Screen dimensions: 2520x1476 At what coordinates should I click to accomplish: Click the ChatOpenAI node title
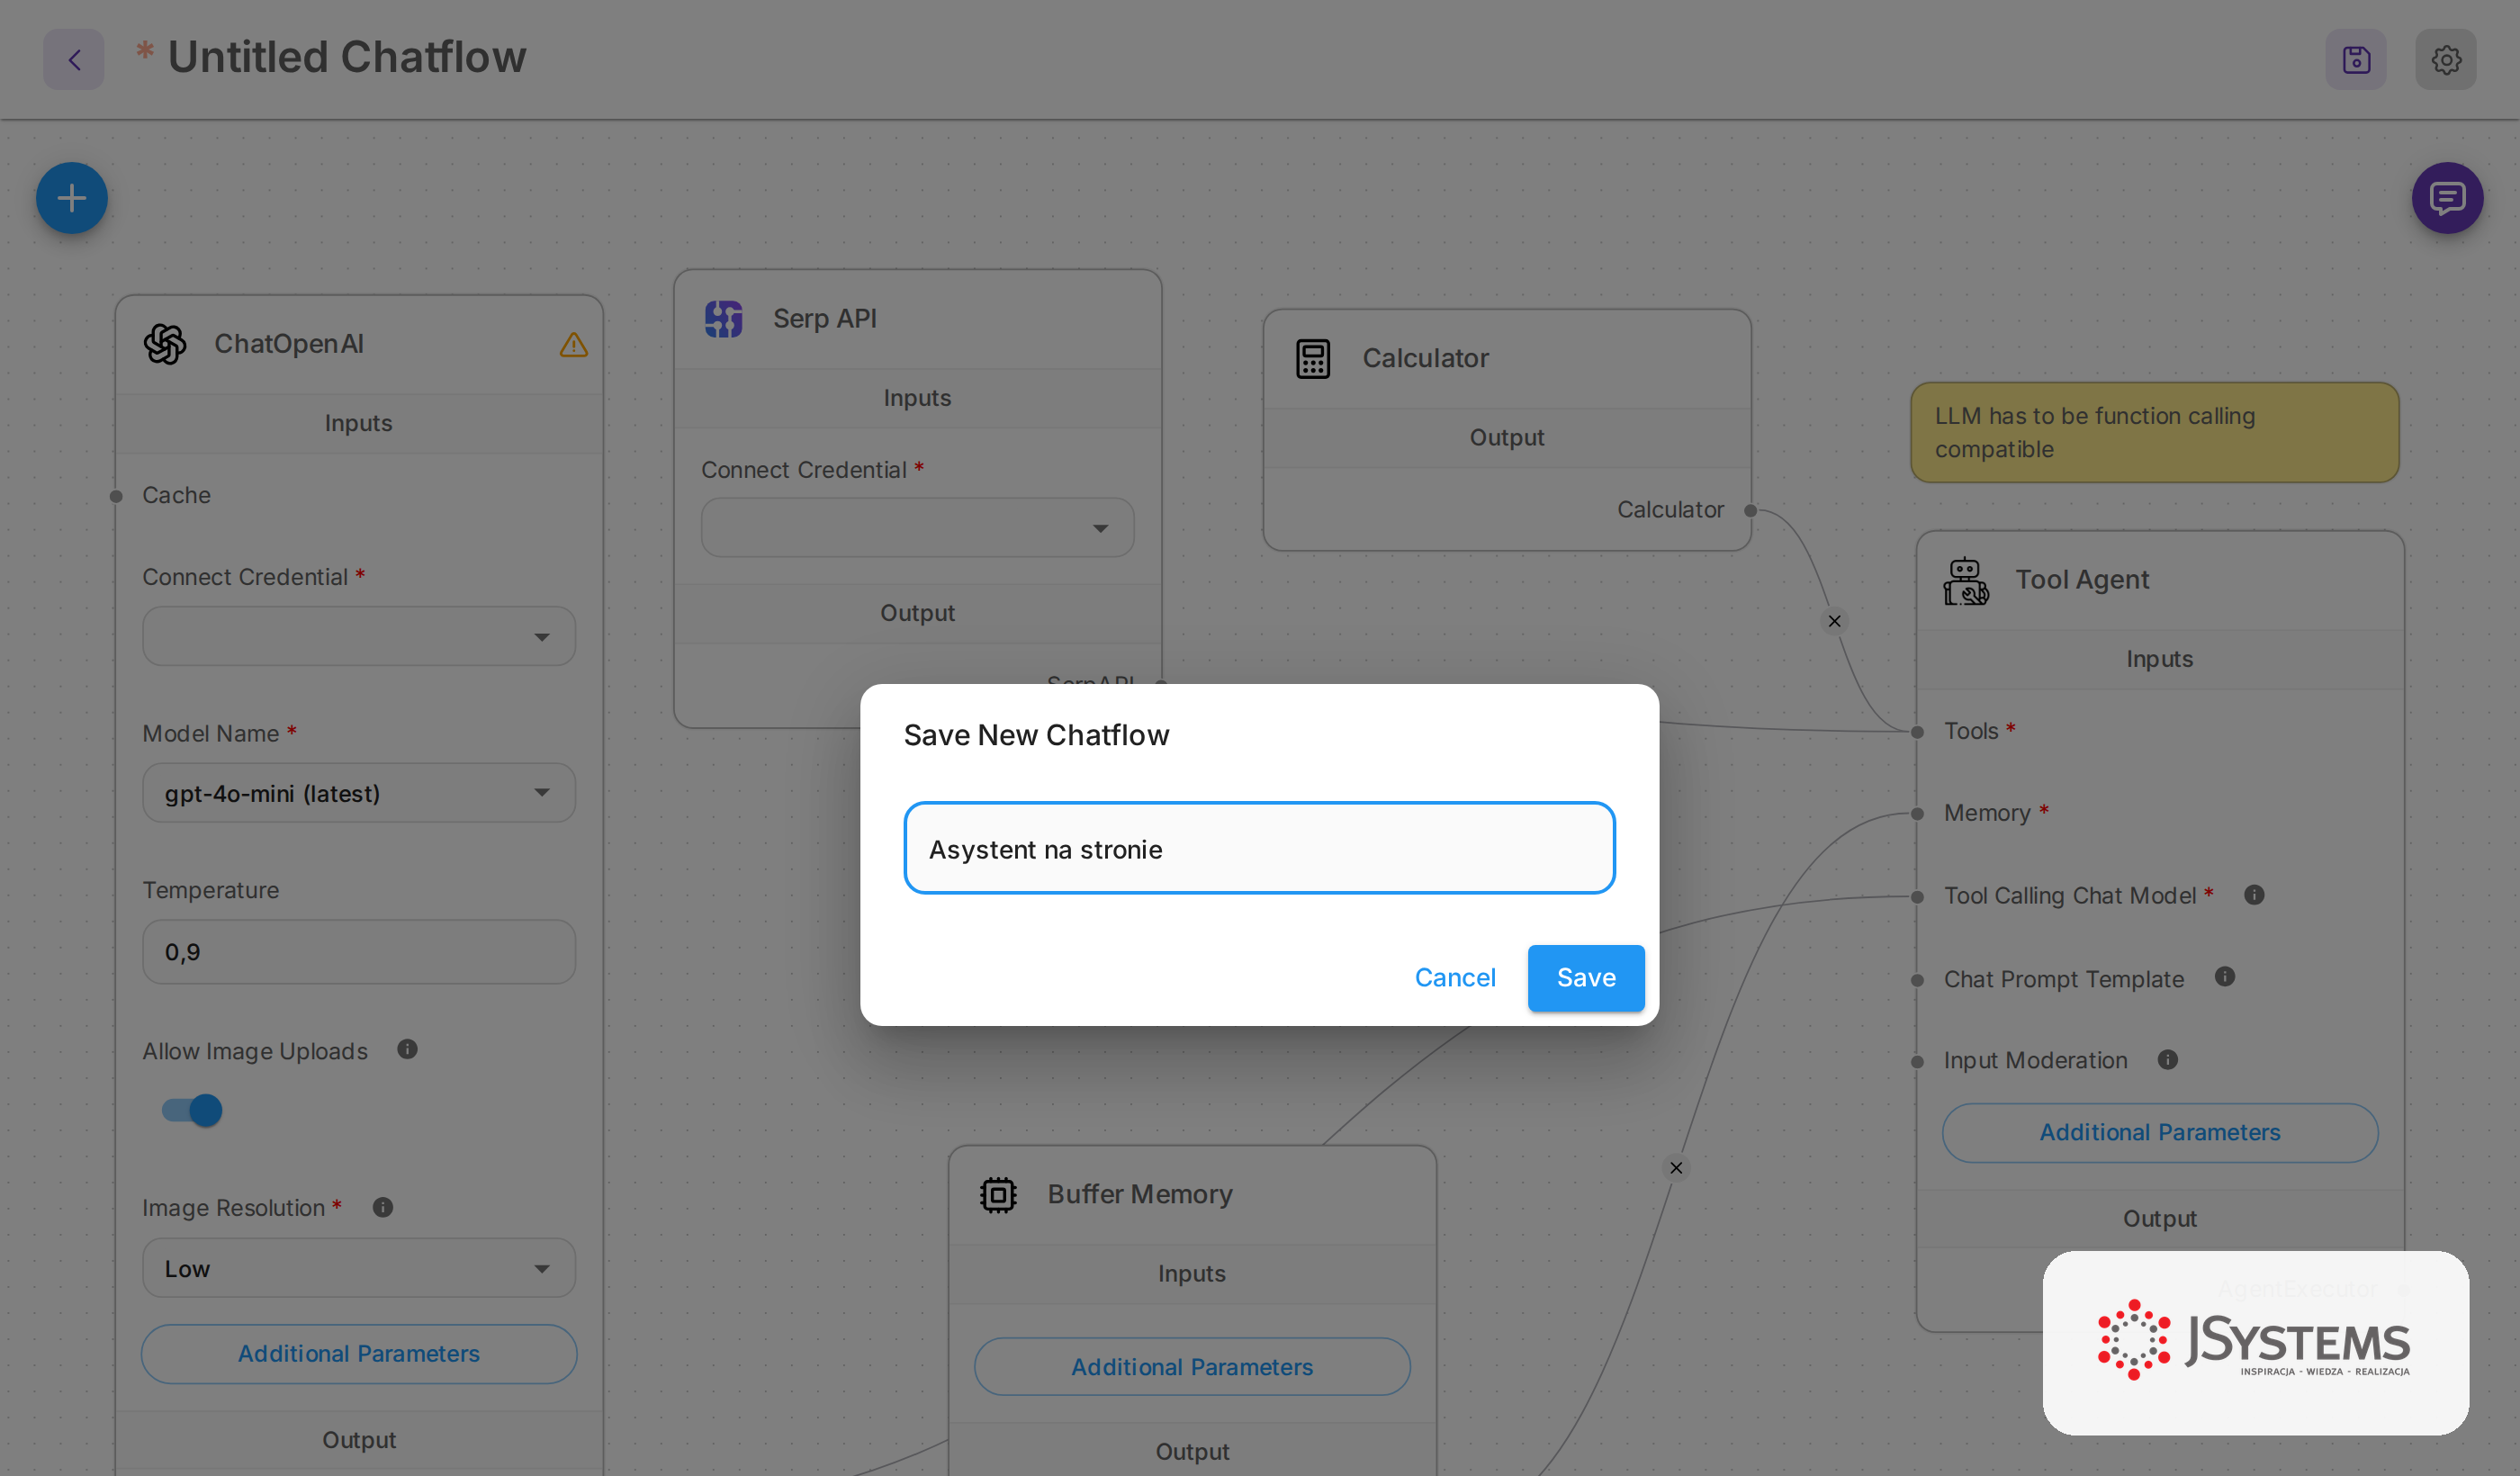point(289,344)
